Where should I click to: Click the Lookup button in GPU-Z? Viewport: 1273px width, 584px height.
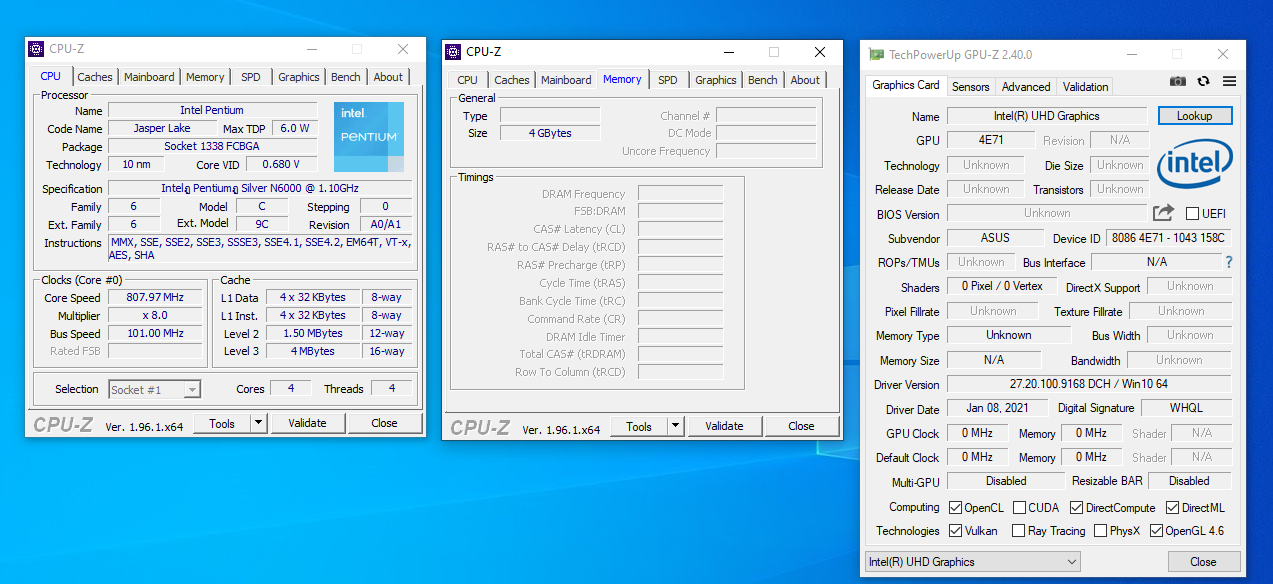click(x=1195, y=116)
